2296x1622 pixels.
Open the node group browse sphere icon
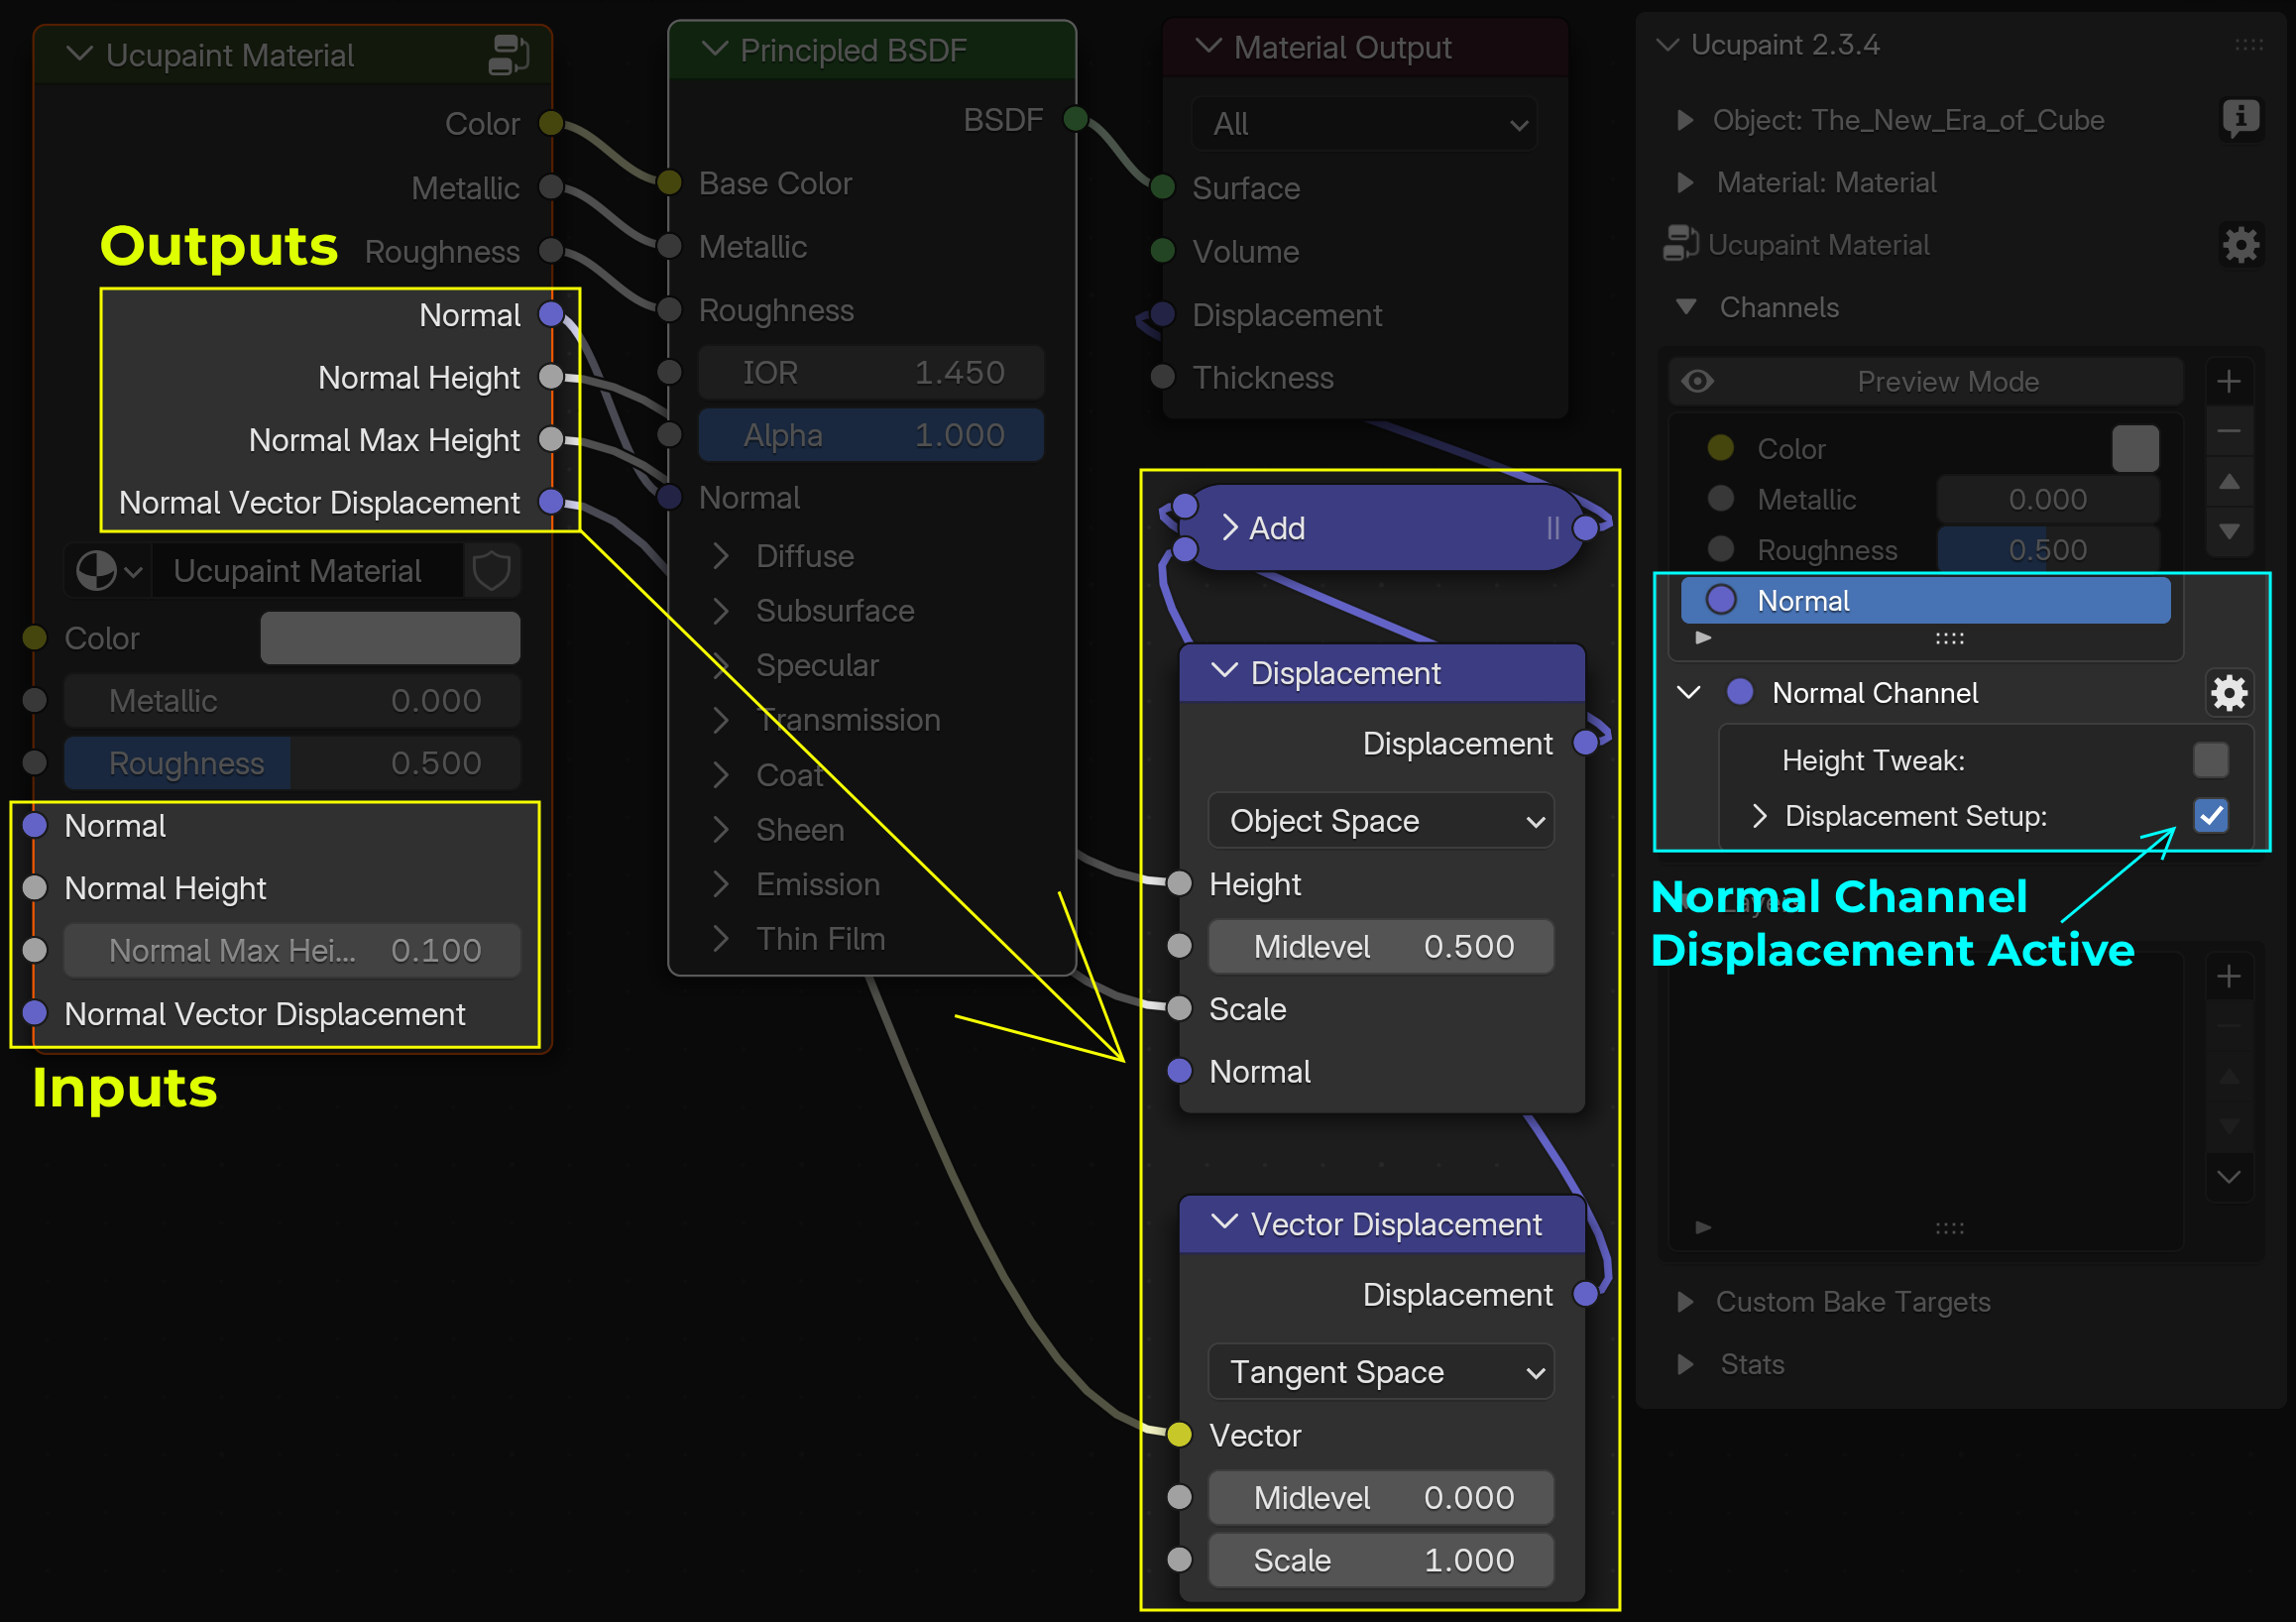point(108,571)
